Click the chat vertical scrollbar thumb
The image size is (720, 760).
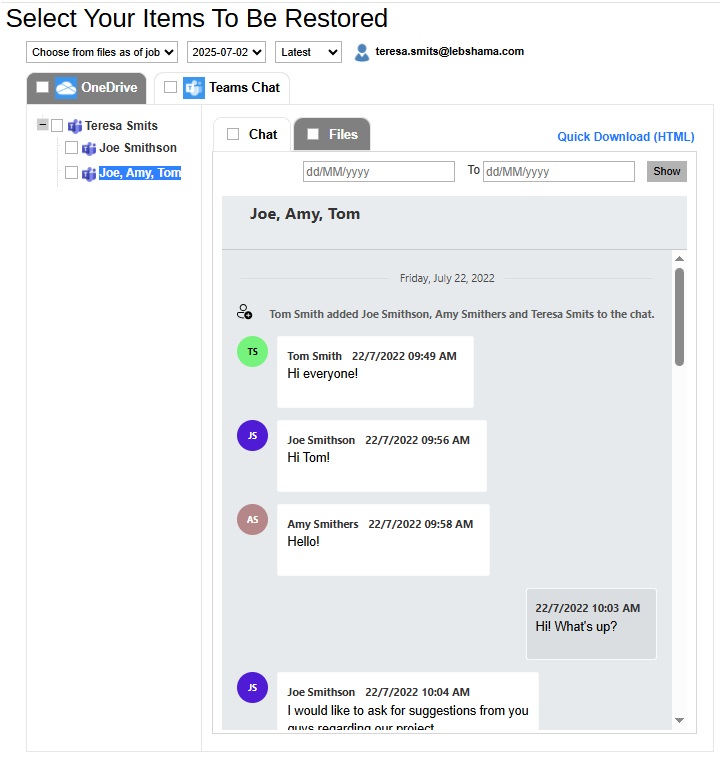tap(679, 317)
